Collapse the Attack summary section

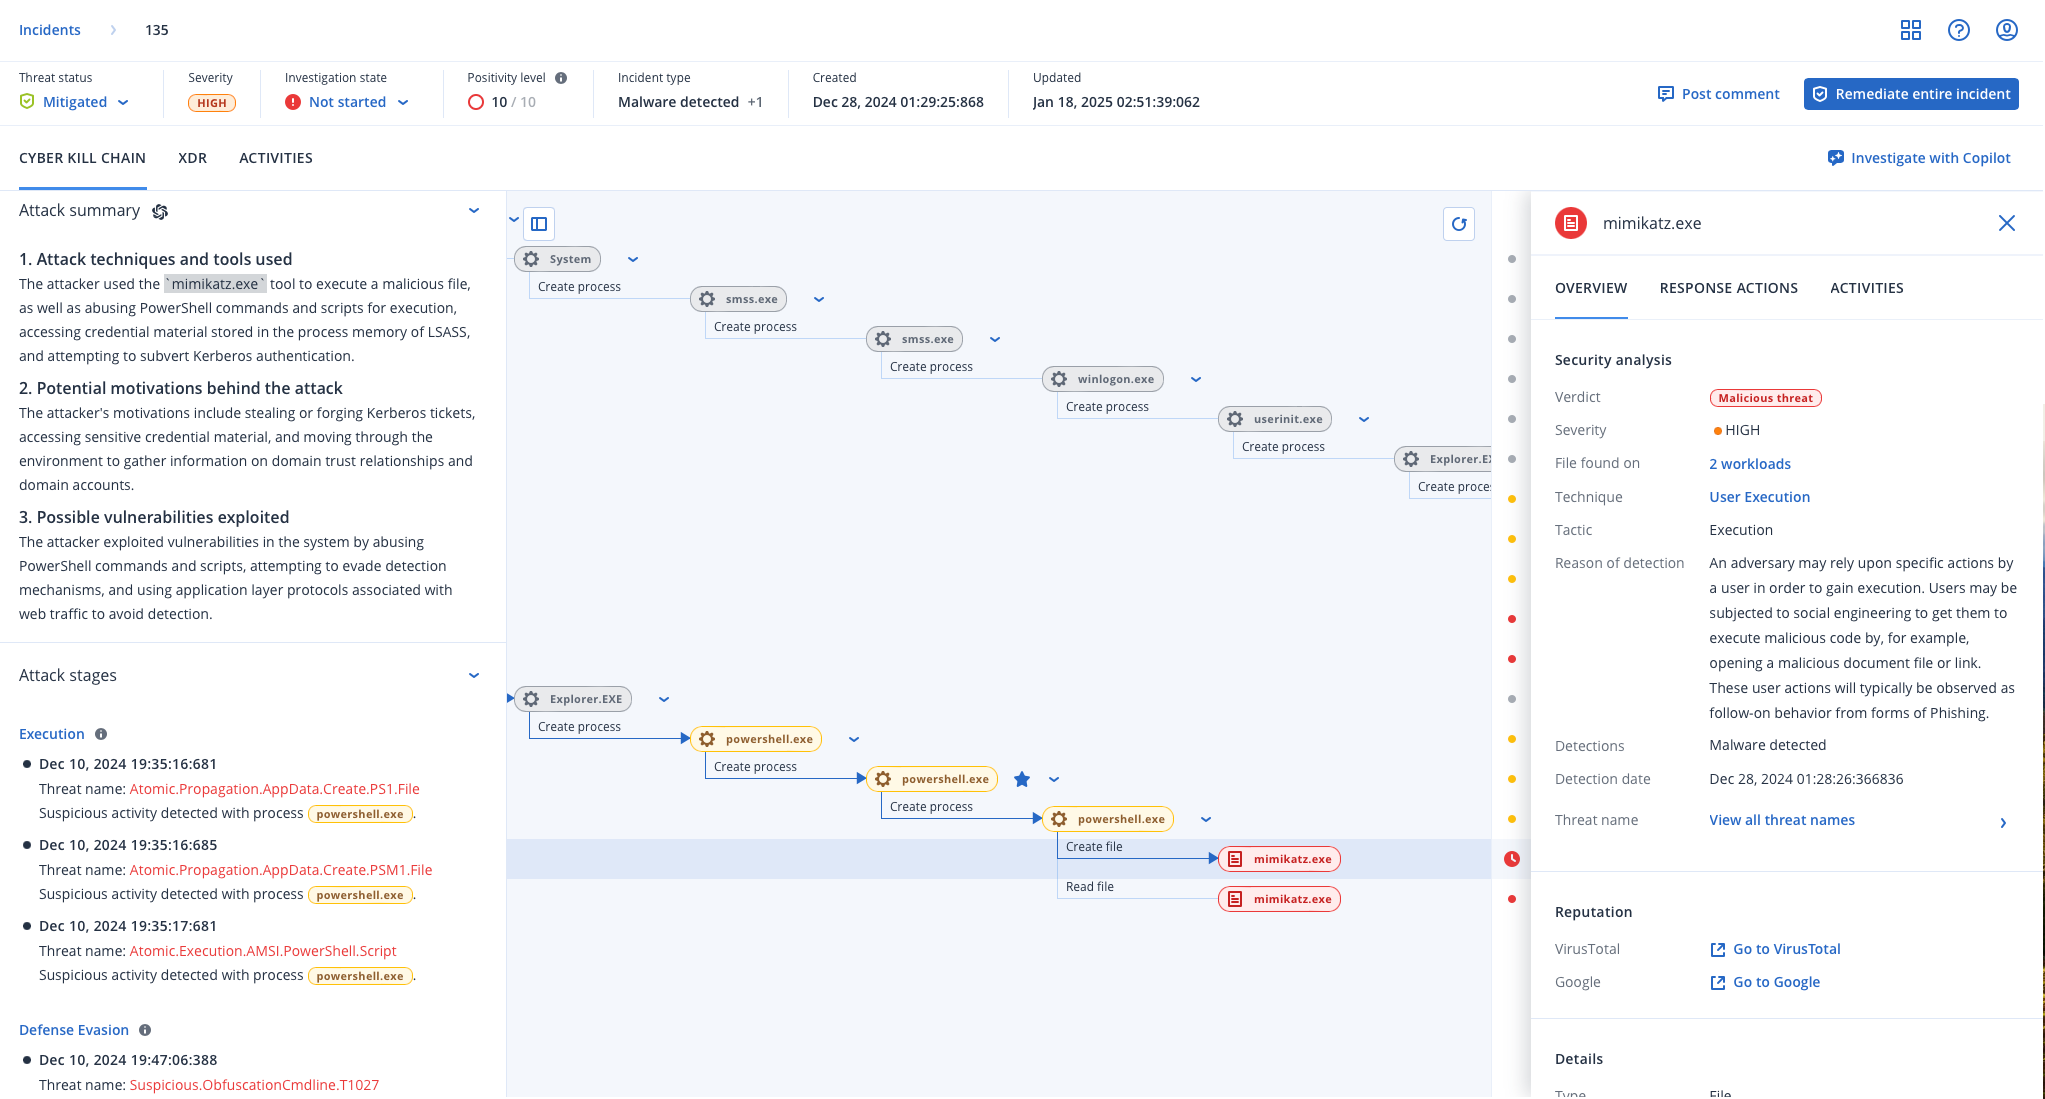[474, 211]
